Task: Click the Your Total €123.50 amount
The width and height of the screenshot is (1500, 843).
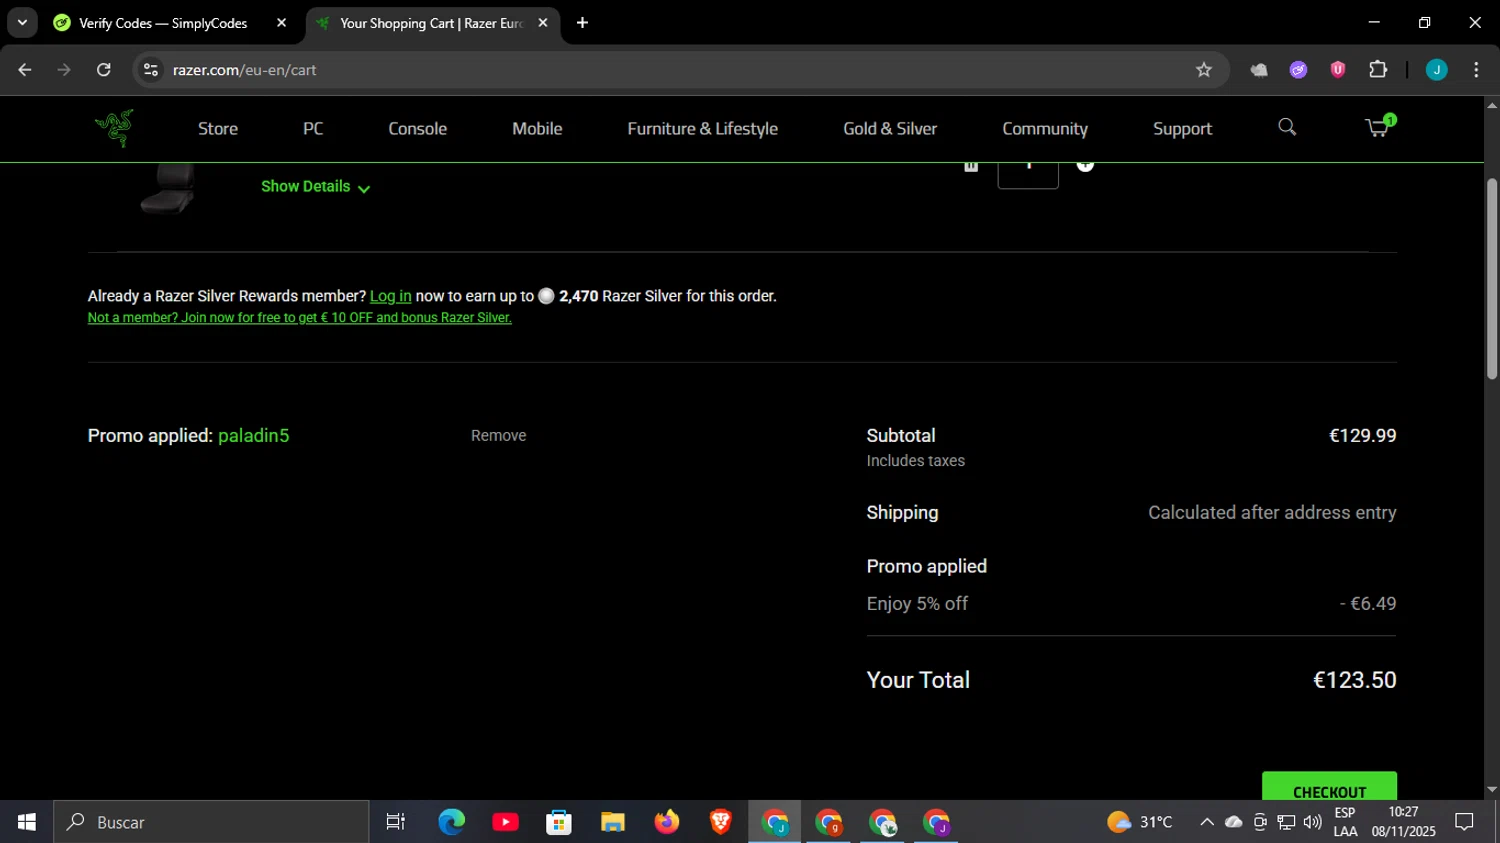Action: 1354,680
